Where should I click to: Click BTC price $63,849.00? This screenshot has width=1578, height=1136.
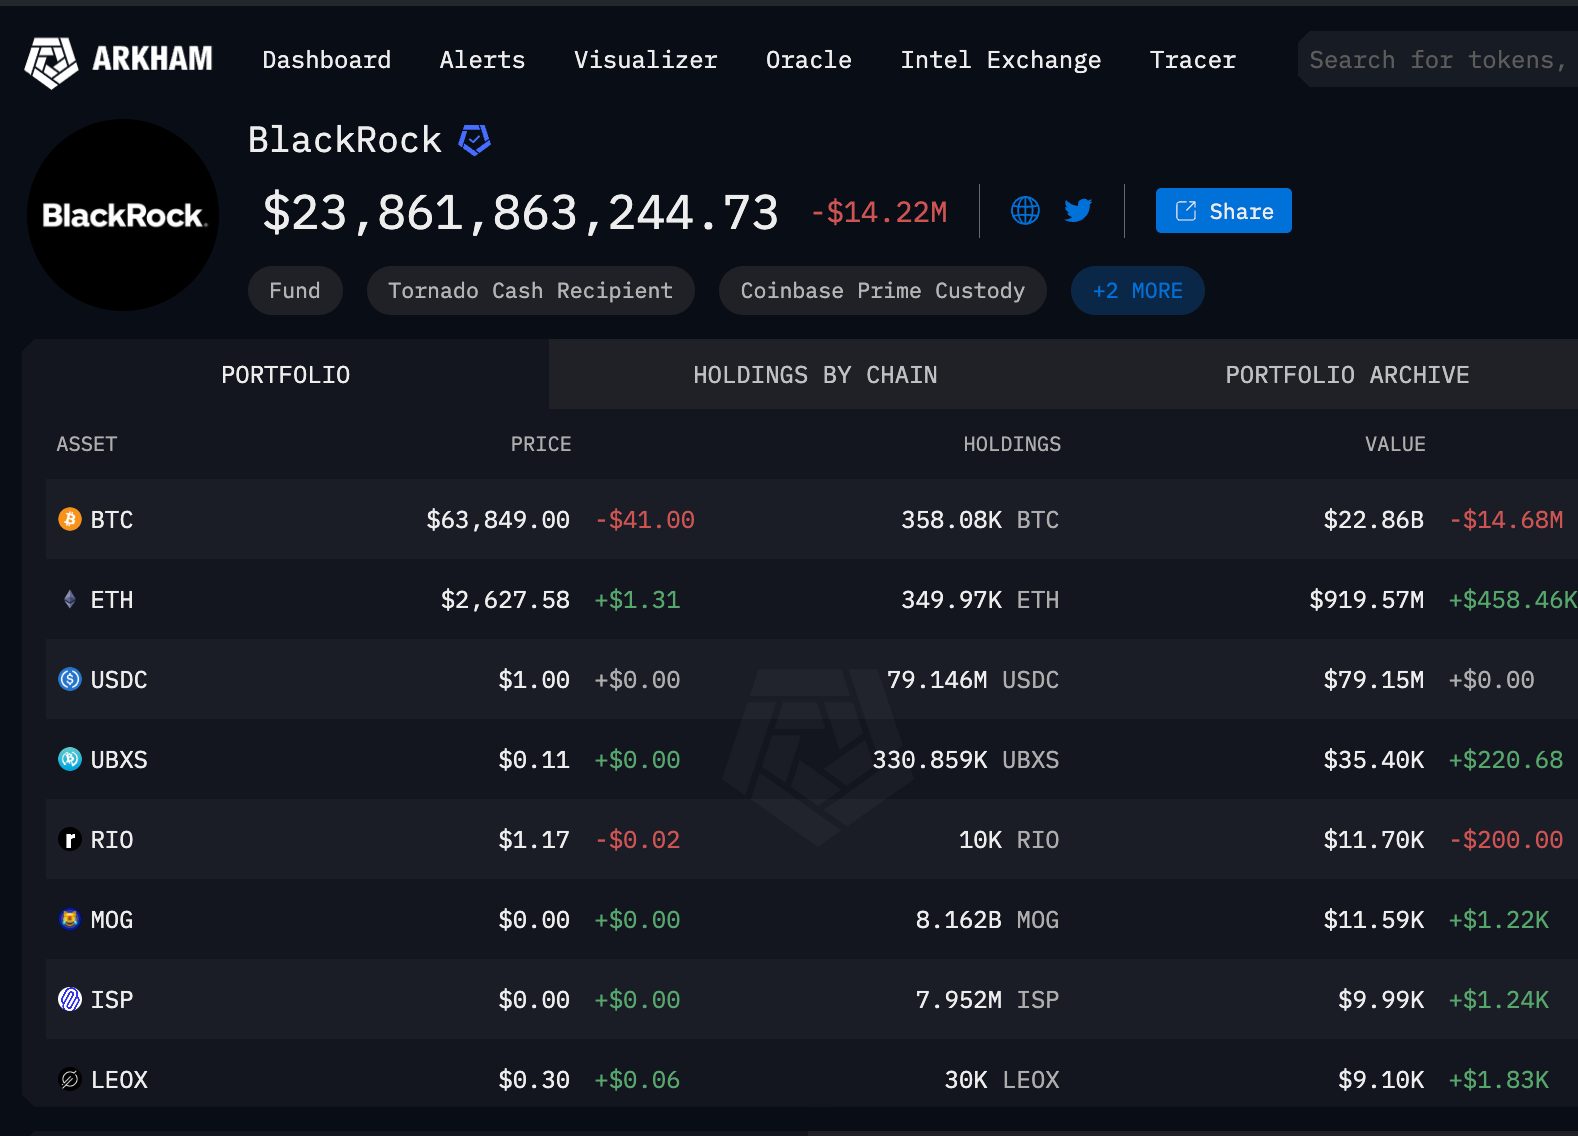[498, 520]
